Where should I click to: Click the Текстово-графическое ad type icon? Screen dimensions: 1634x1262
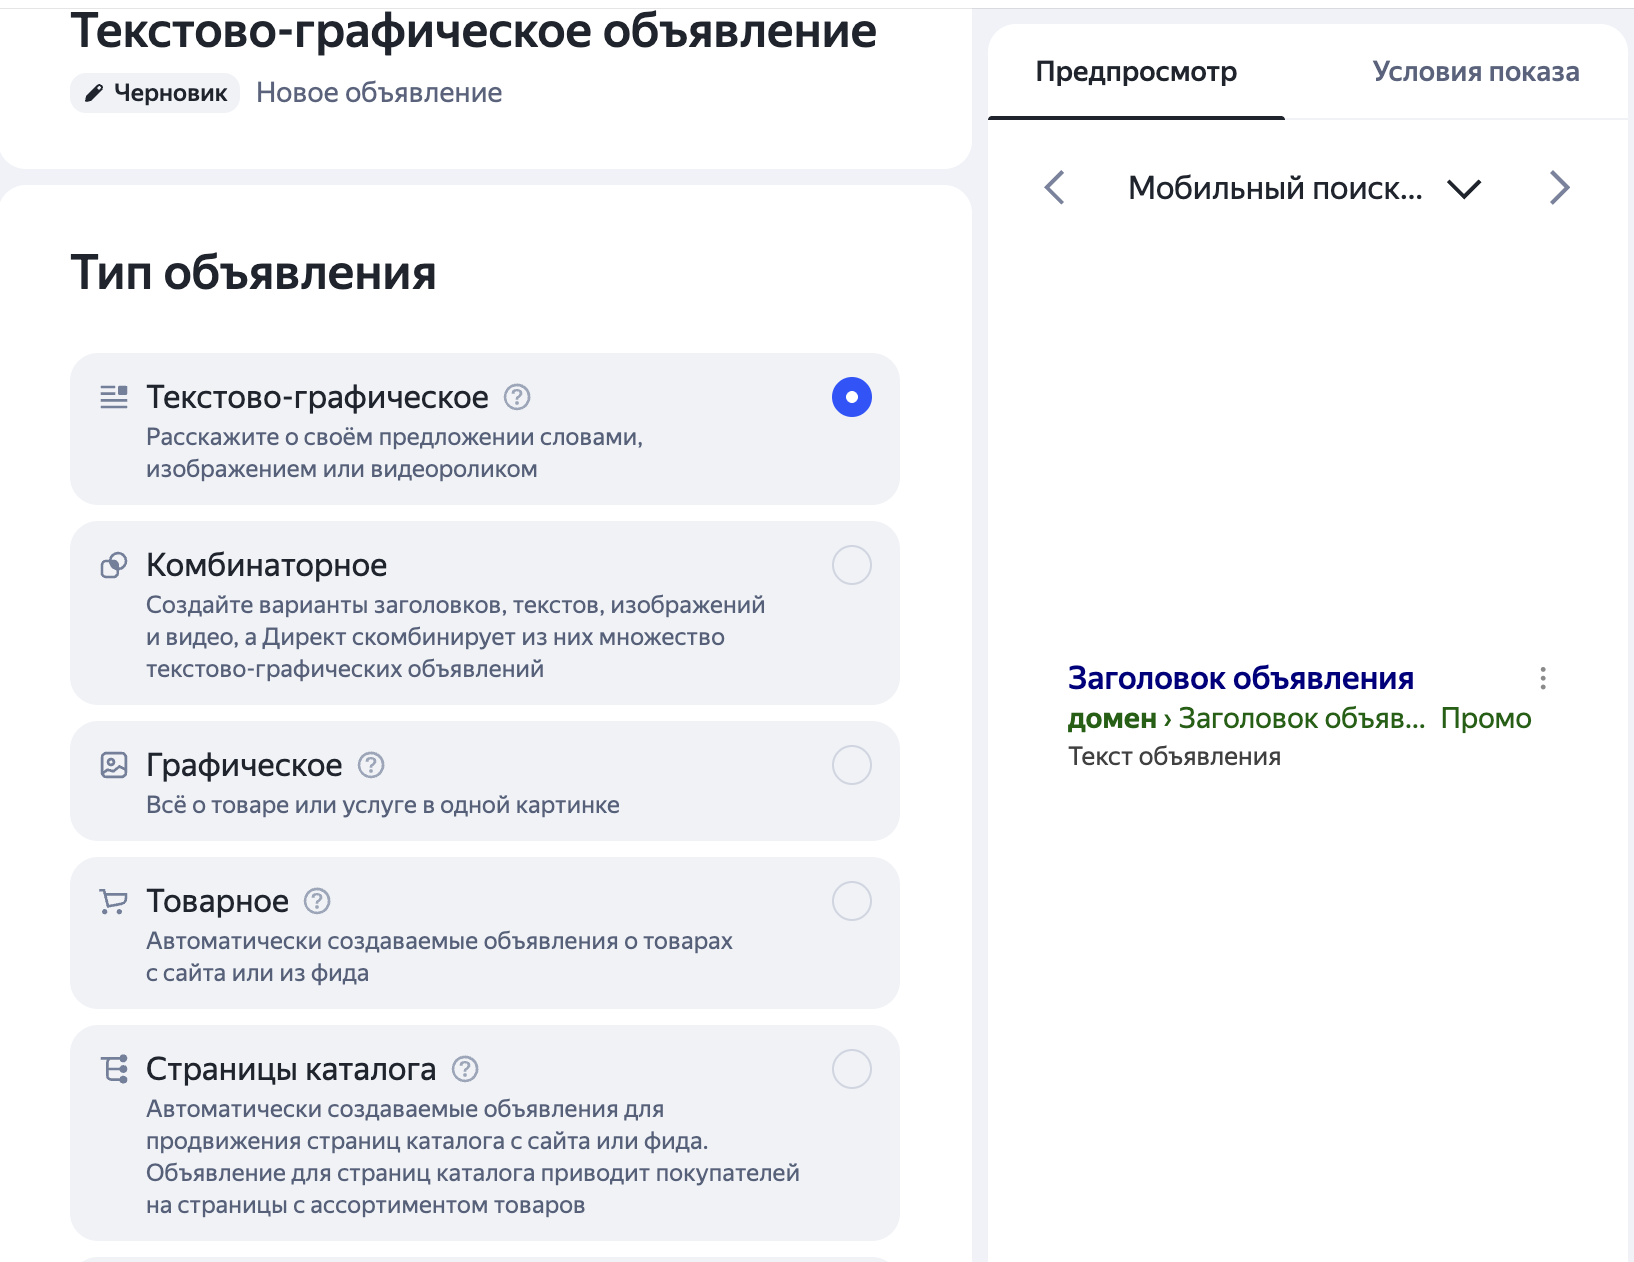(114, 396)
